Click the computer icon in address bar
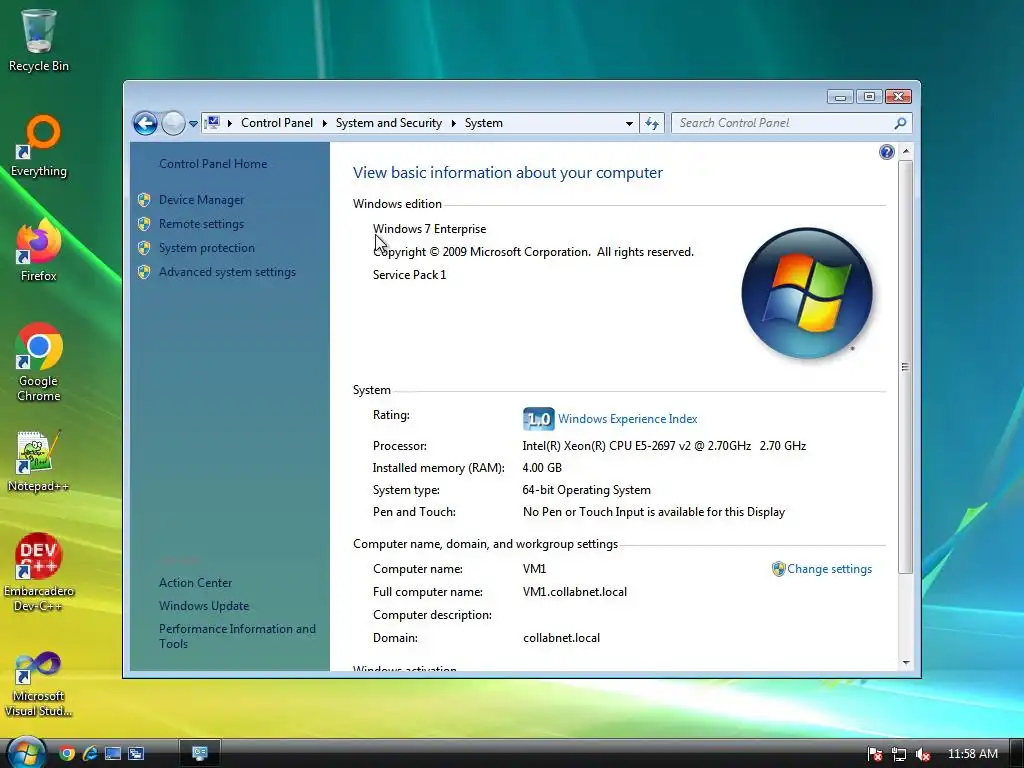This screenshot has width=1024, height=768. (212, 123)
